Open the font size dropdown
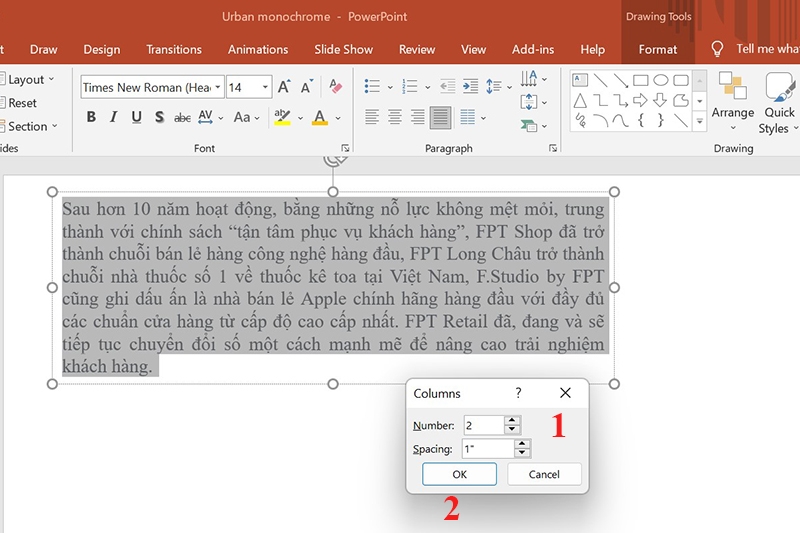The height and width of the screenshot is (533, 800). pos(266,87)
